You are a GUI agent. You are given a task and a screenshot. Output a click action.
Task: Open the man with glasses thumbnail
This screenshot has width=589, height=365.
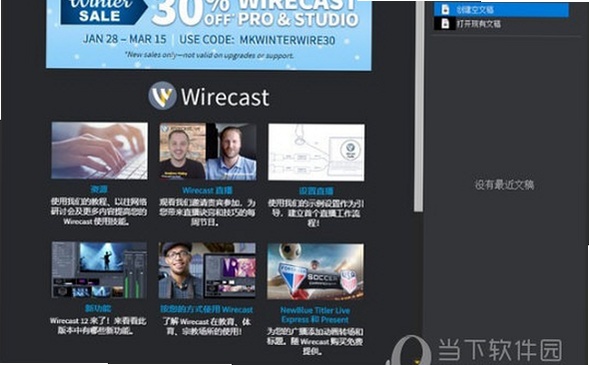(207, 270)
